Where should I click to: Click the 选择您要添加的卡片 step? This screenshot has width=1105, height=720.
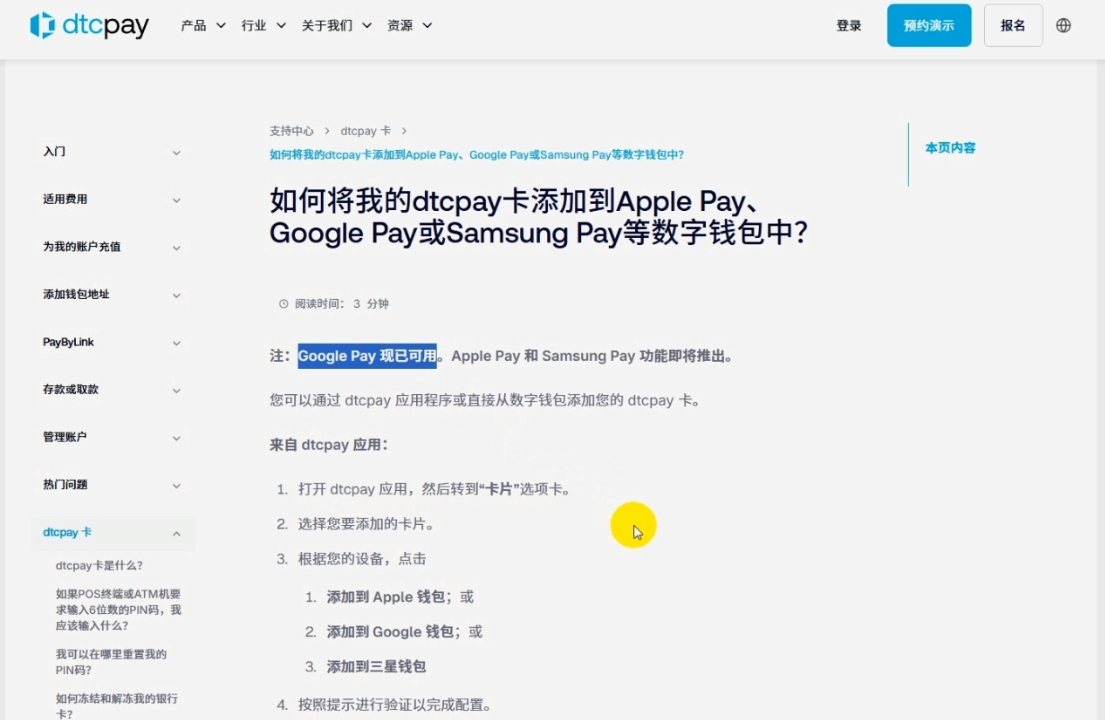pos(366,524)
